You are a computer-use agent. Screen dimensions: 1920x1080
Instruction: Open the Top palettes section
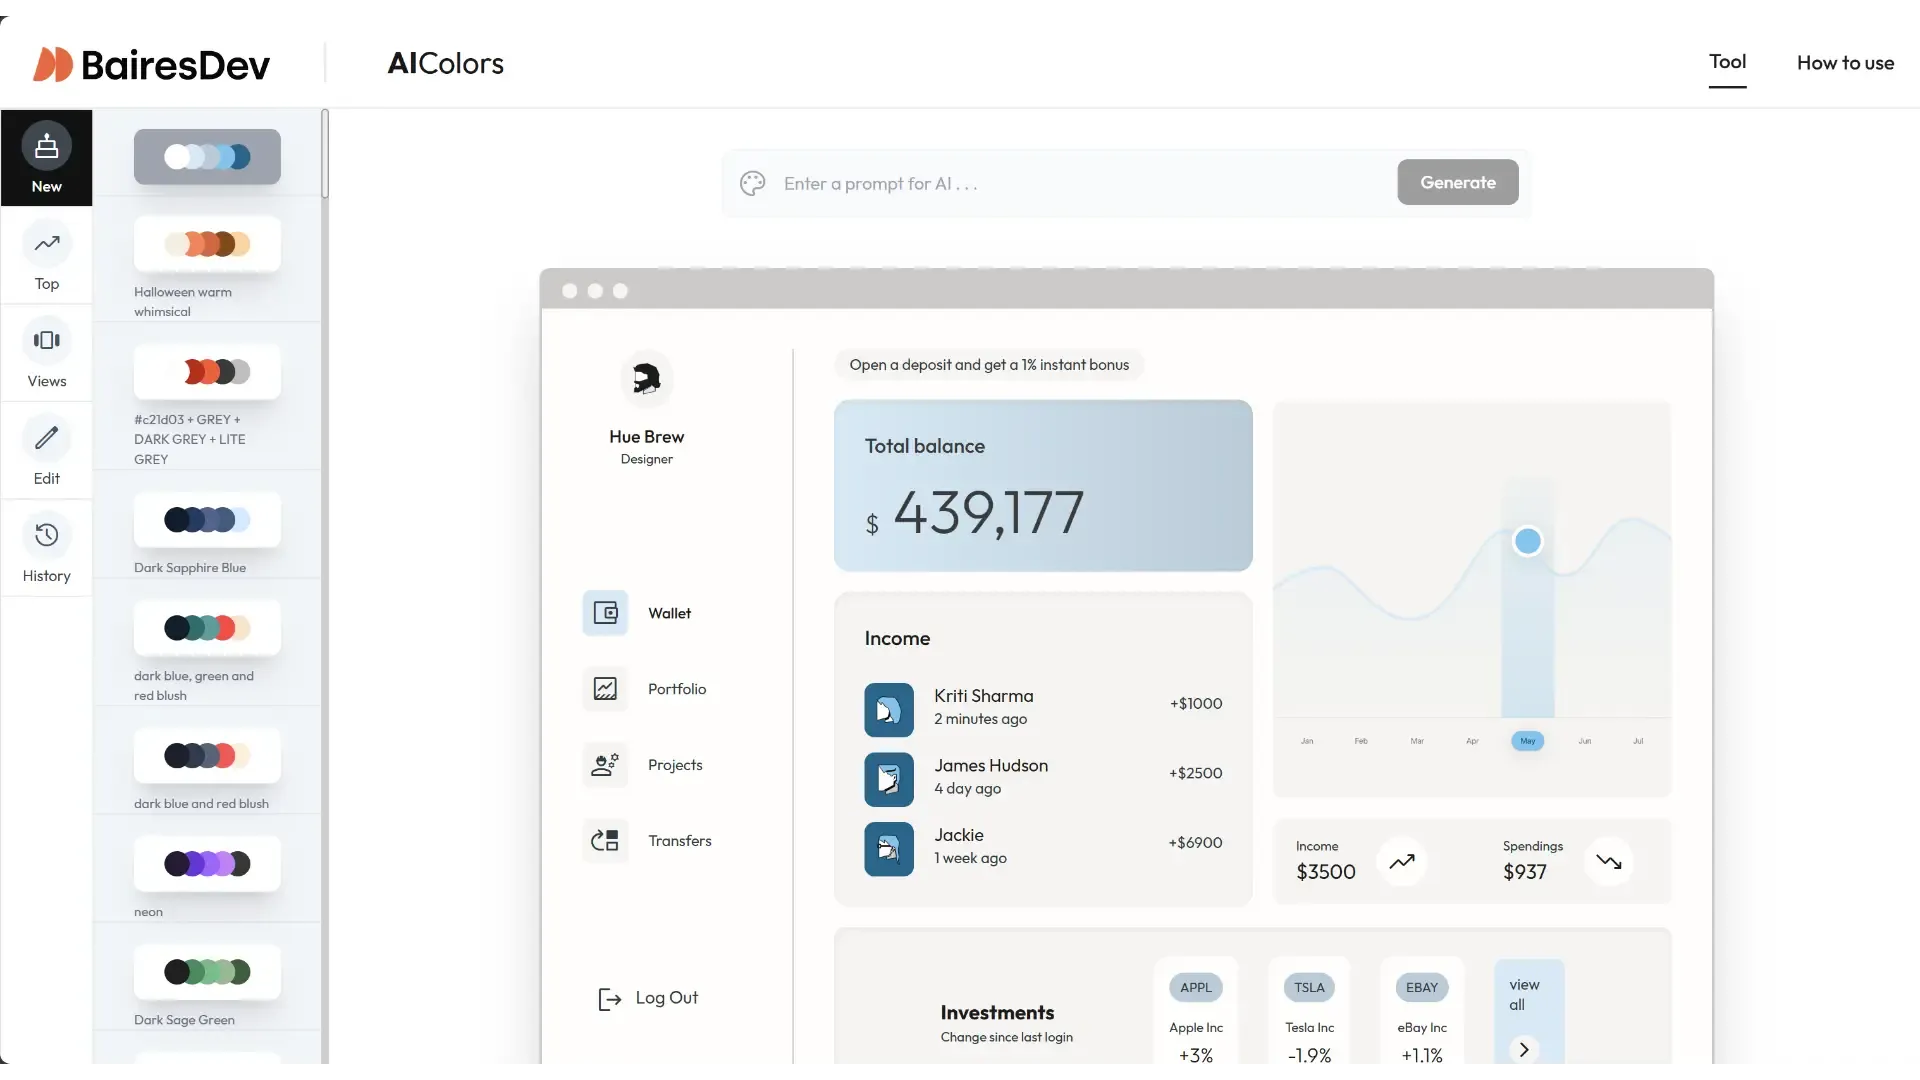[x=46, y=256]
